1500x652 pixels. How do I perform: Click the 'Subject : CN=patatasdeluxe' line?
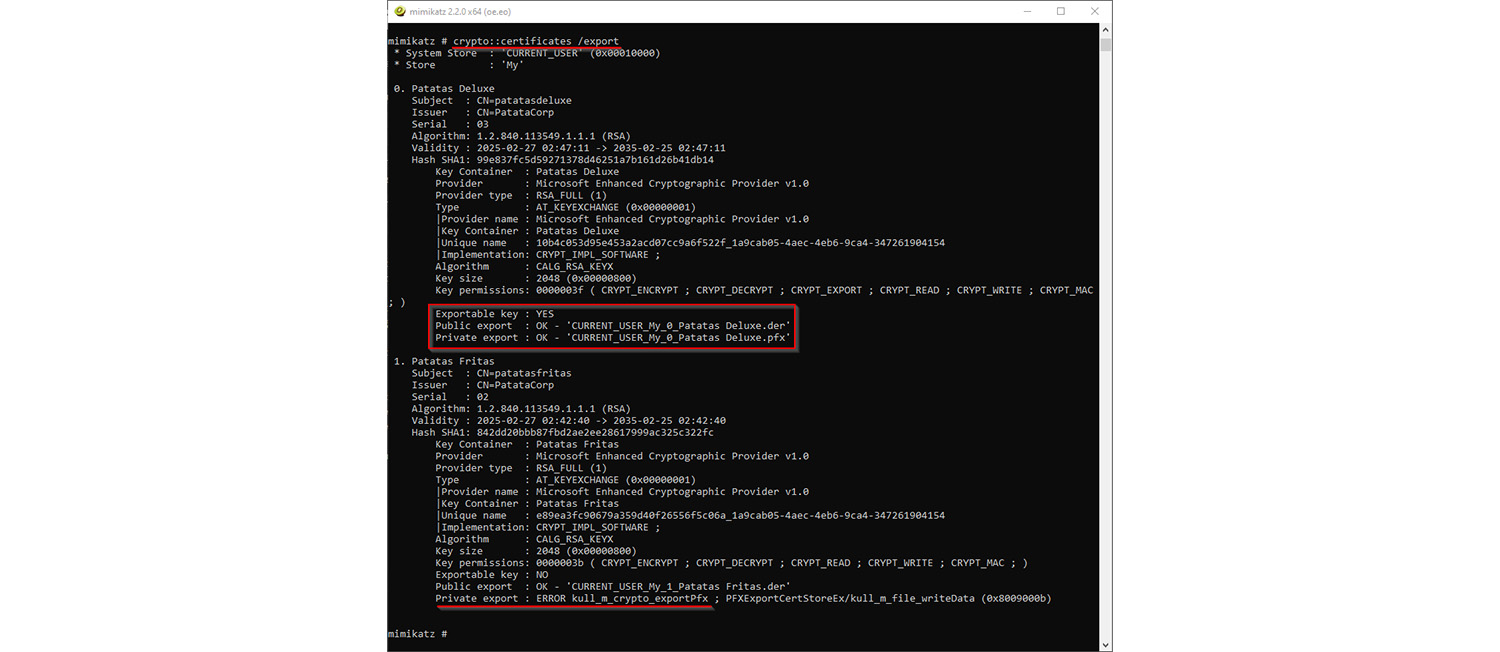click(x=491, y=101)
